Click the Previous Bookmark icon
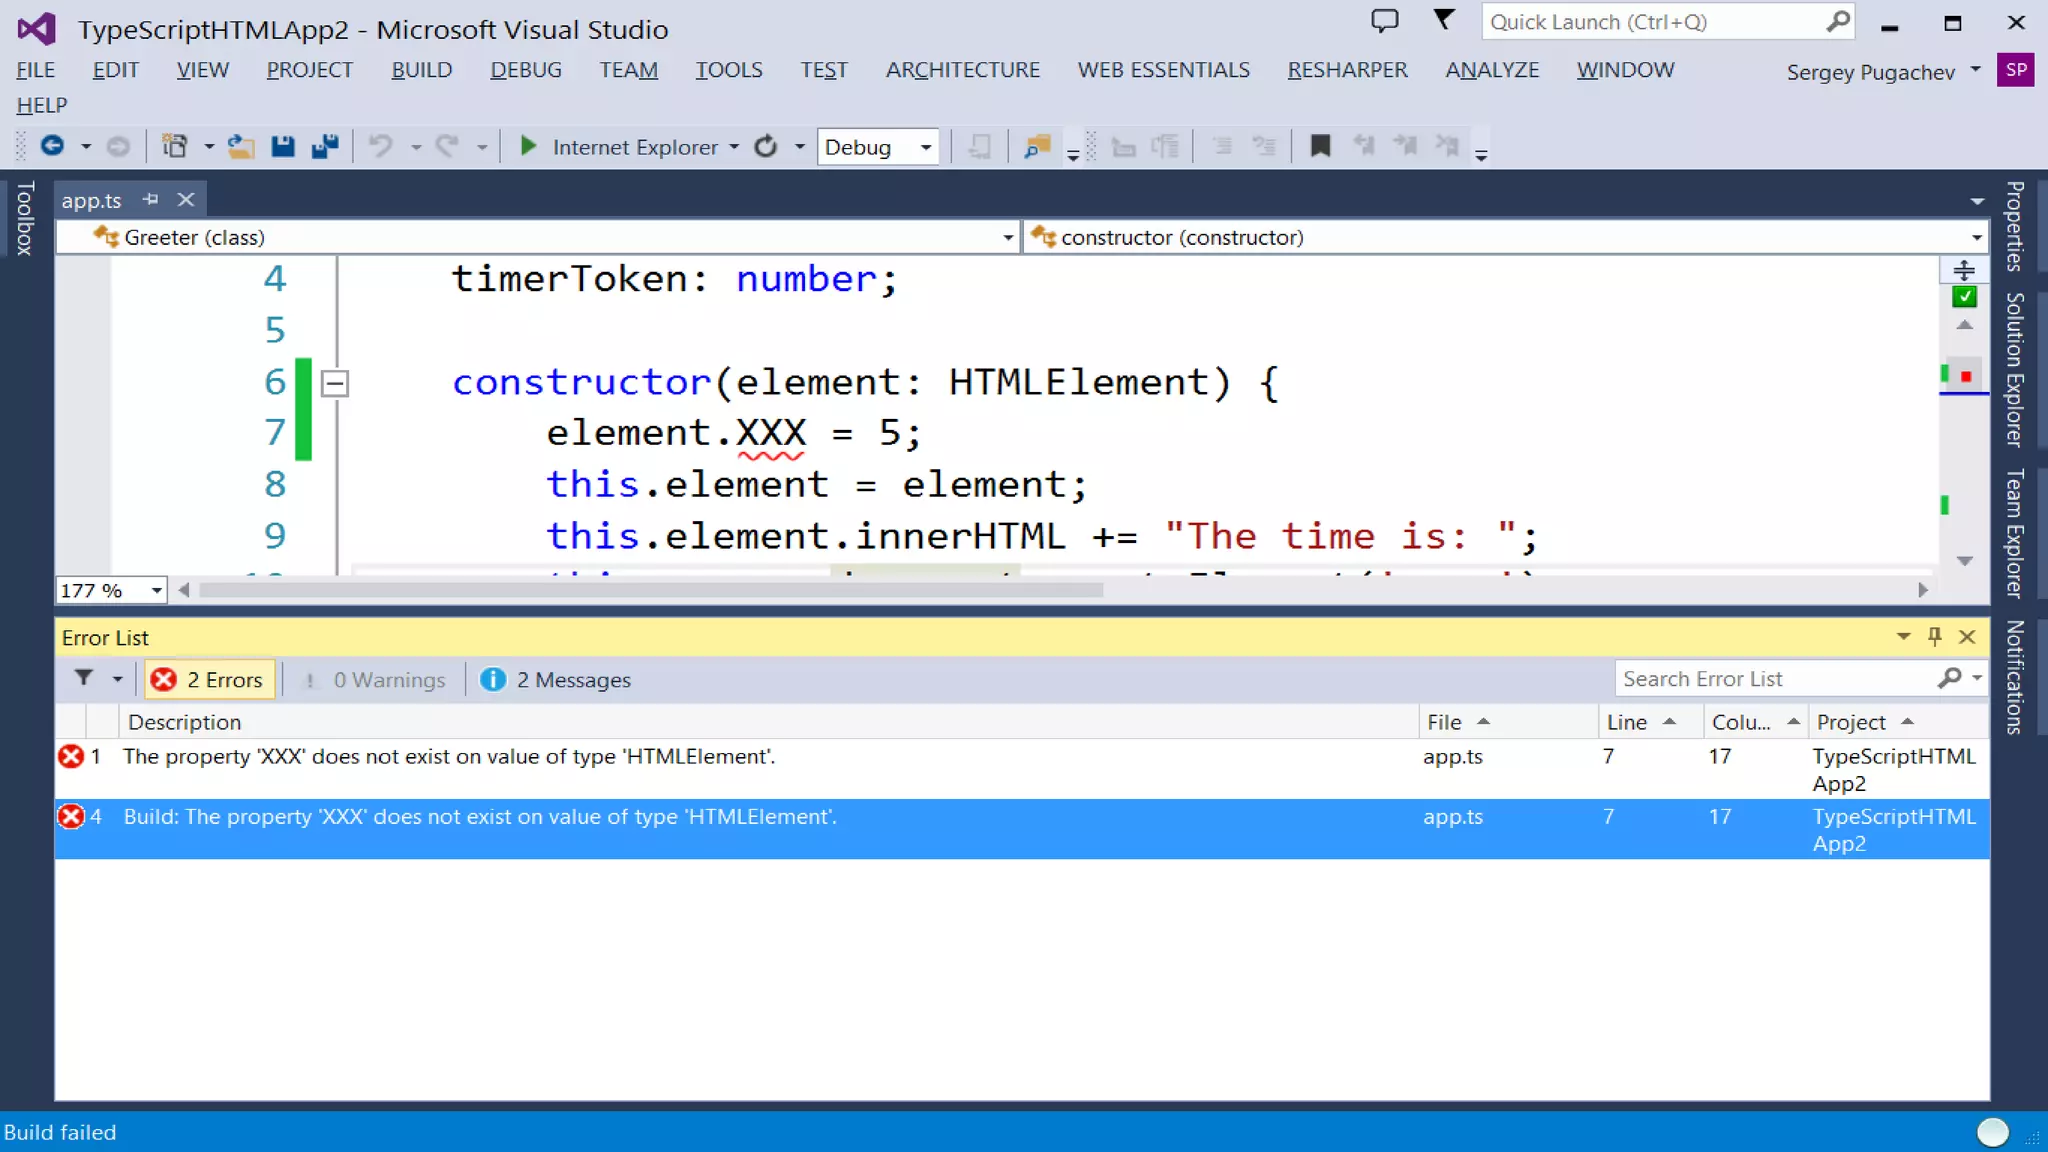 [1363, 147]
